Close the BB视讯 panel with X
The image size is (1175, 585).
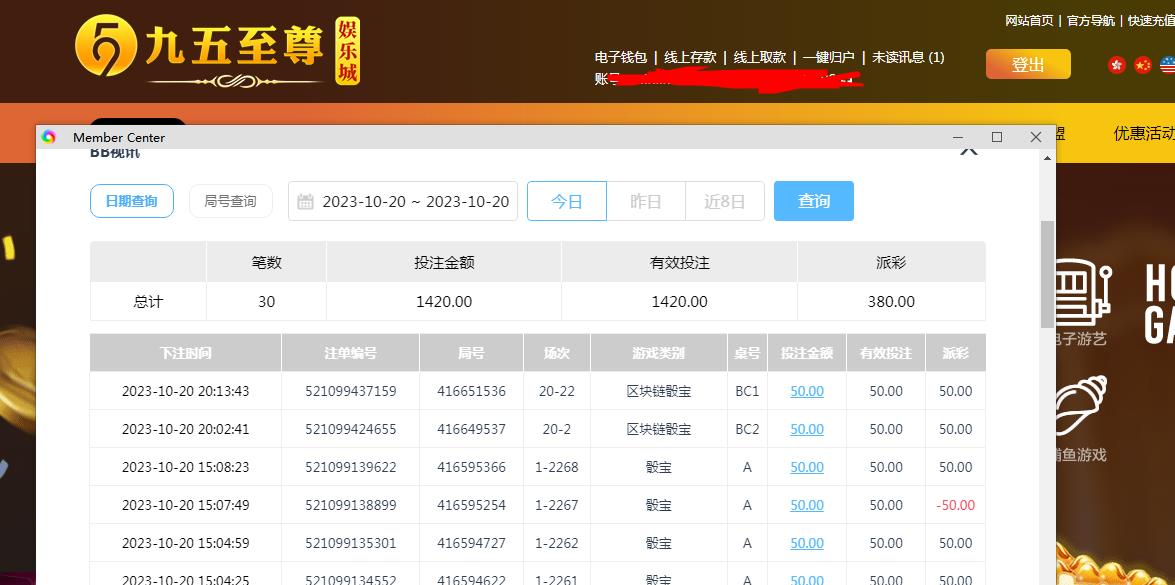(969, 150)
